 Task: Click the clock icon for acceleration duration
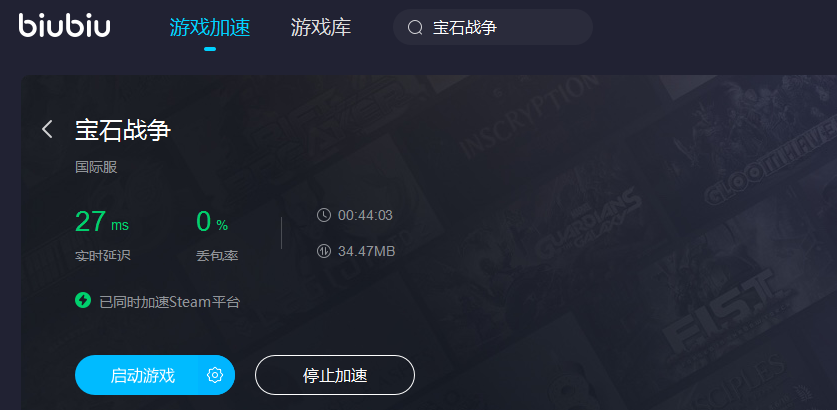pos(323,216)
